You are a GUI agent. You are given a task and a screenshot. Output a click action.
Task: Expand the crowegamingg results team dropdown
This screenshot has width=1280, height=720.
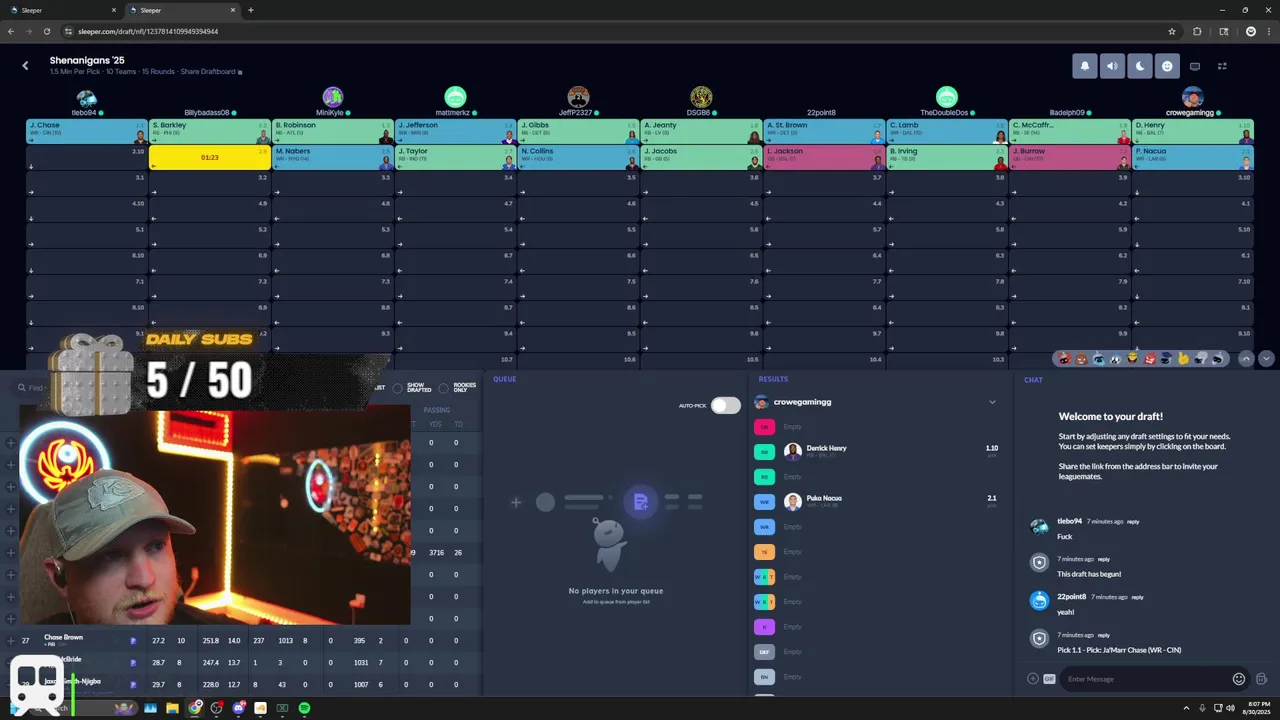tap(992, 402)
